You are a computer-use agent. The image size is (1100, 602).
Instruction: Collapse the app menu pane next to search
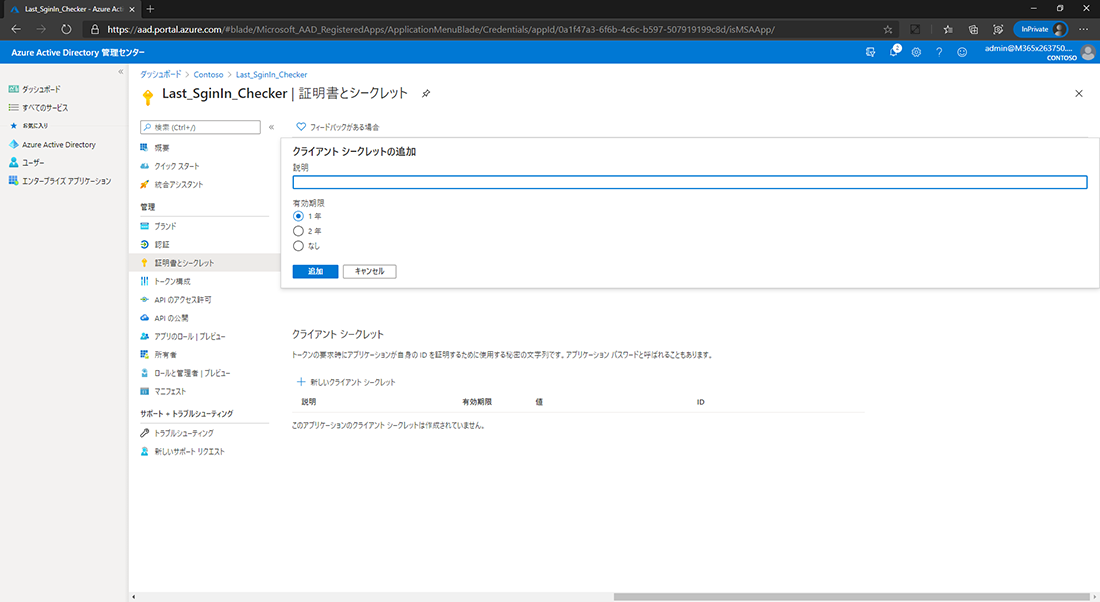271,127
